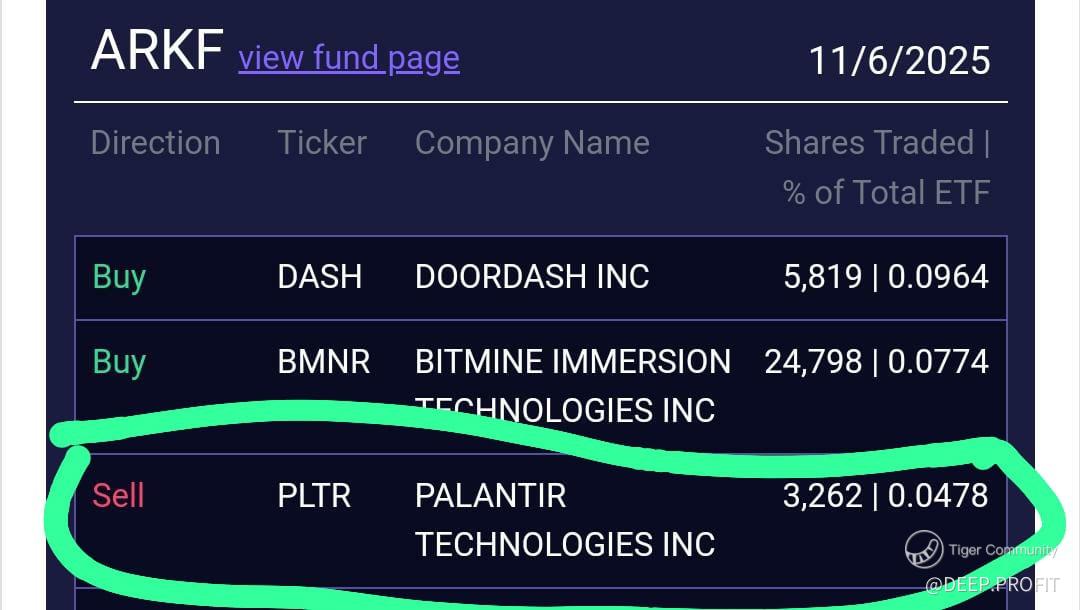
Task: Select BMNR shares value 24,798 | 0.0774
Action: point(876,361)
